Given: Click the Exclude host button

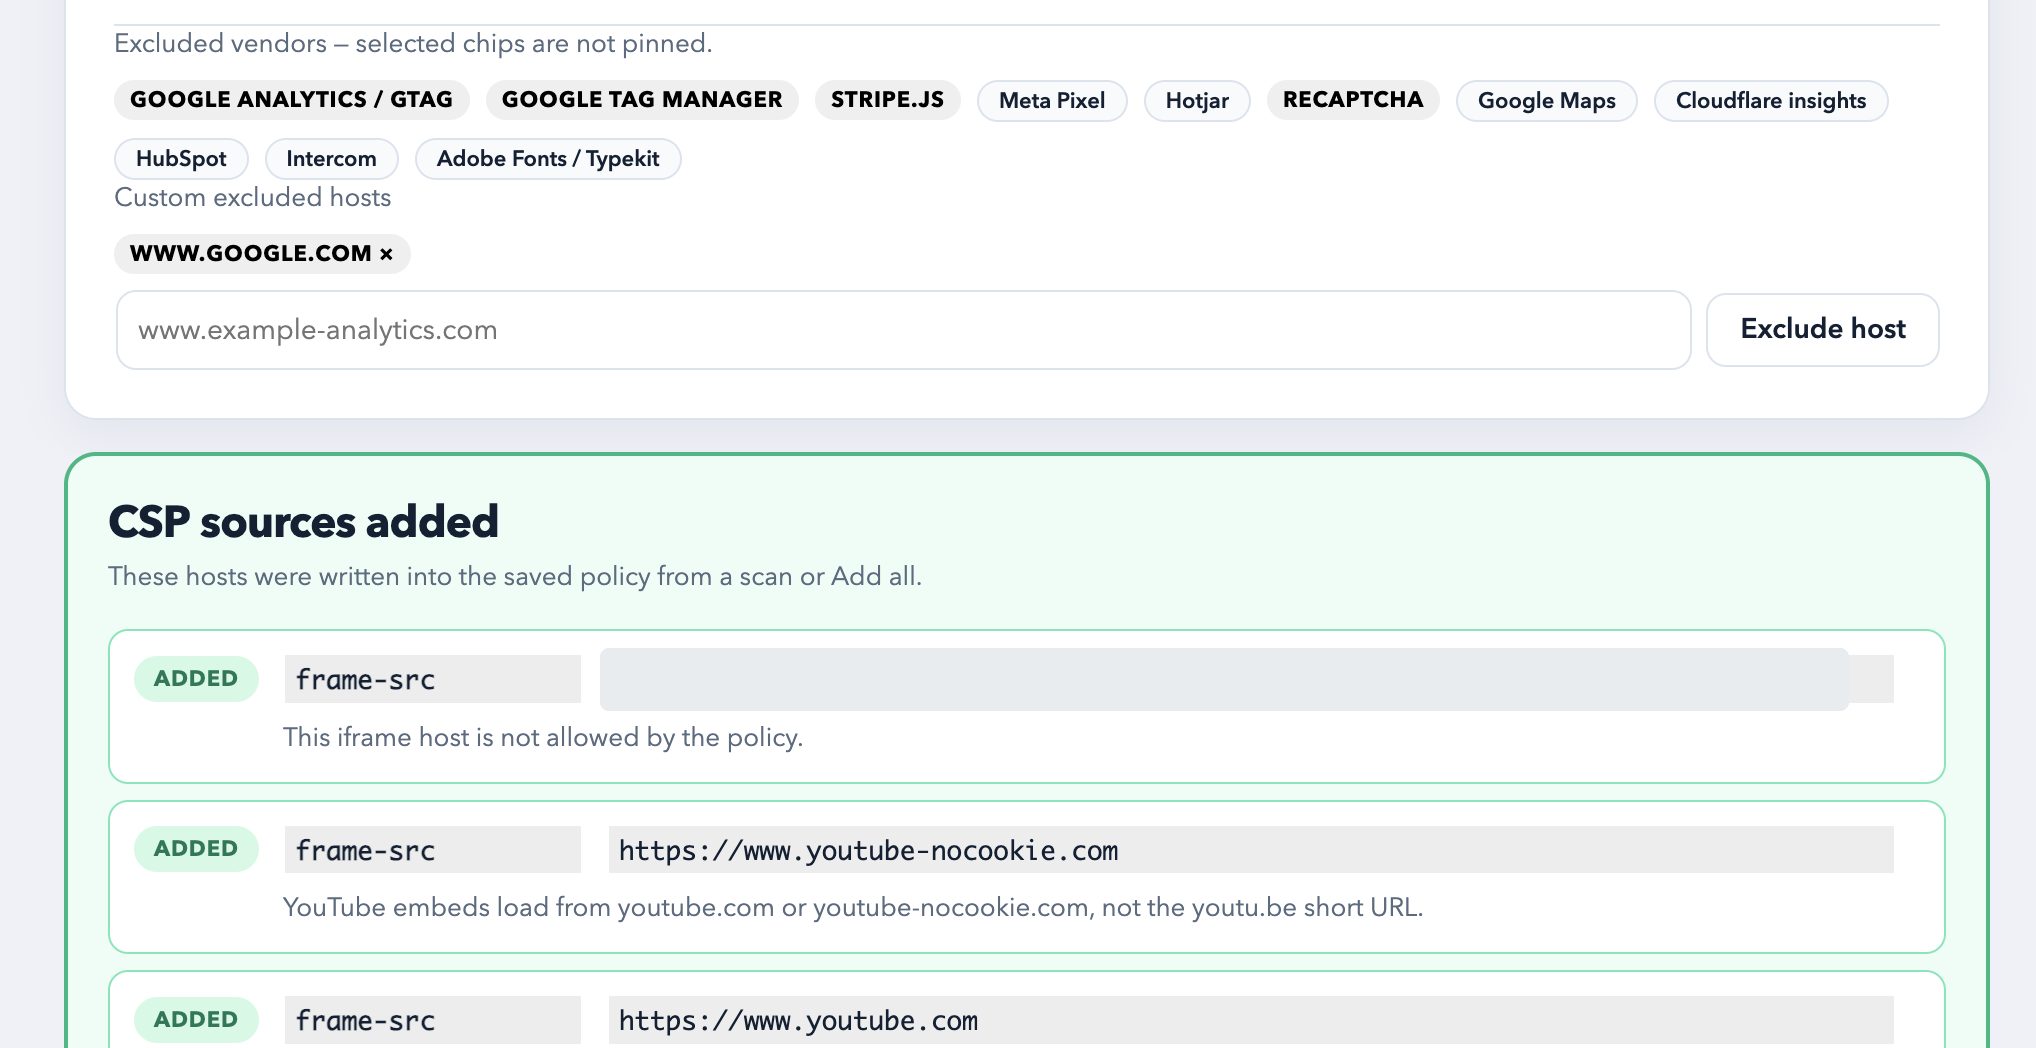Looking at the screenshot, I should coord(1822,330).
